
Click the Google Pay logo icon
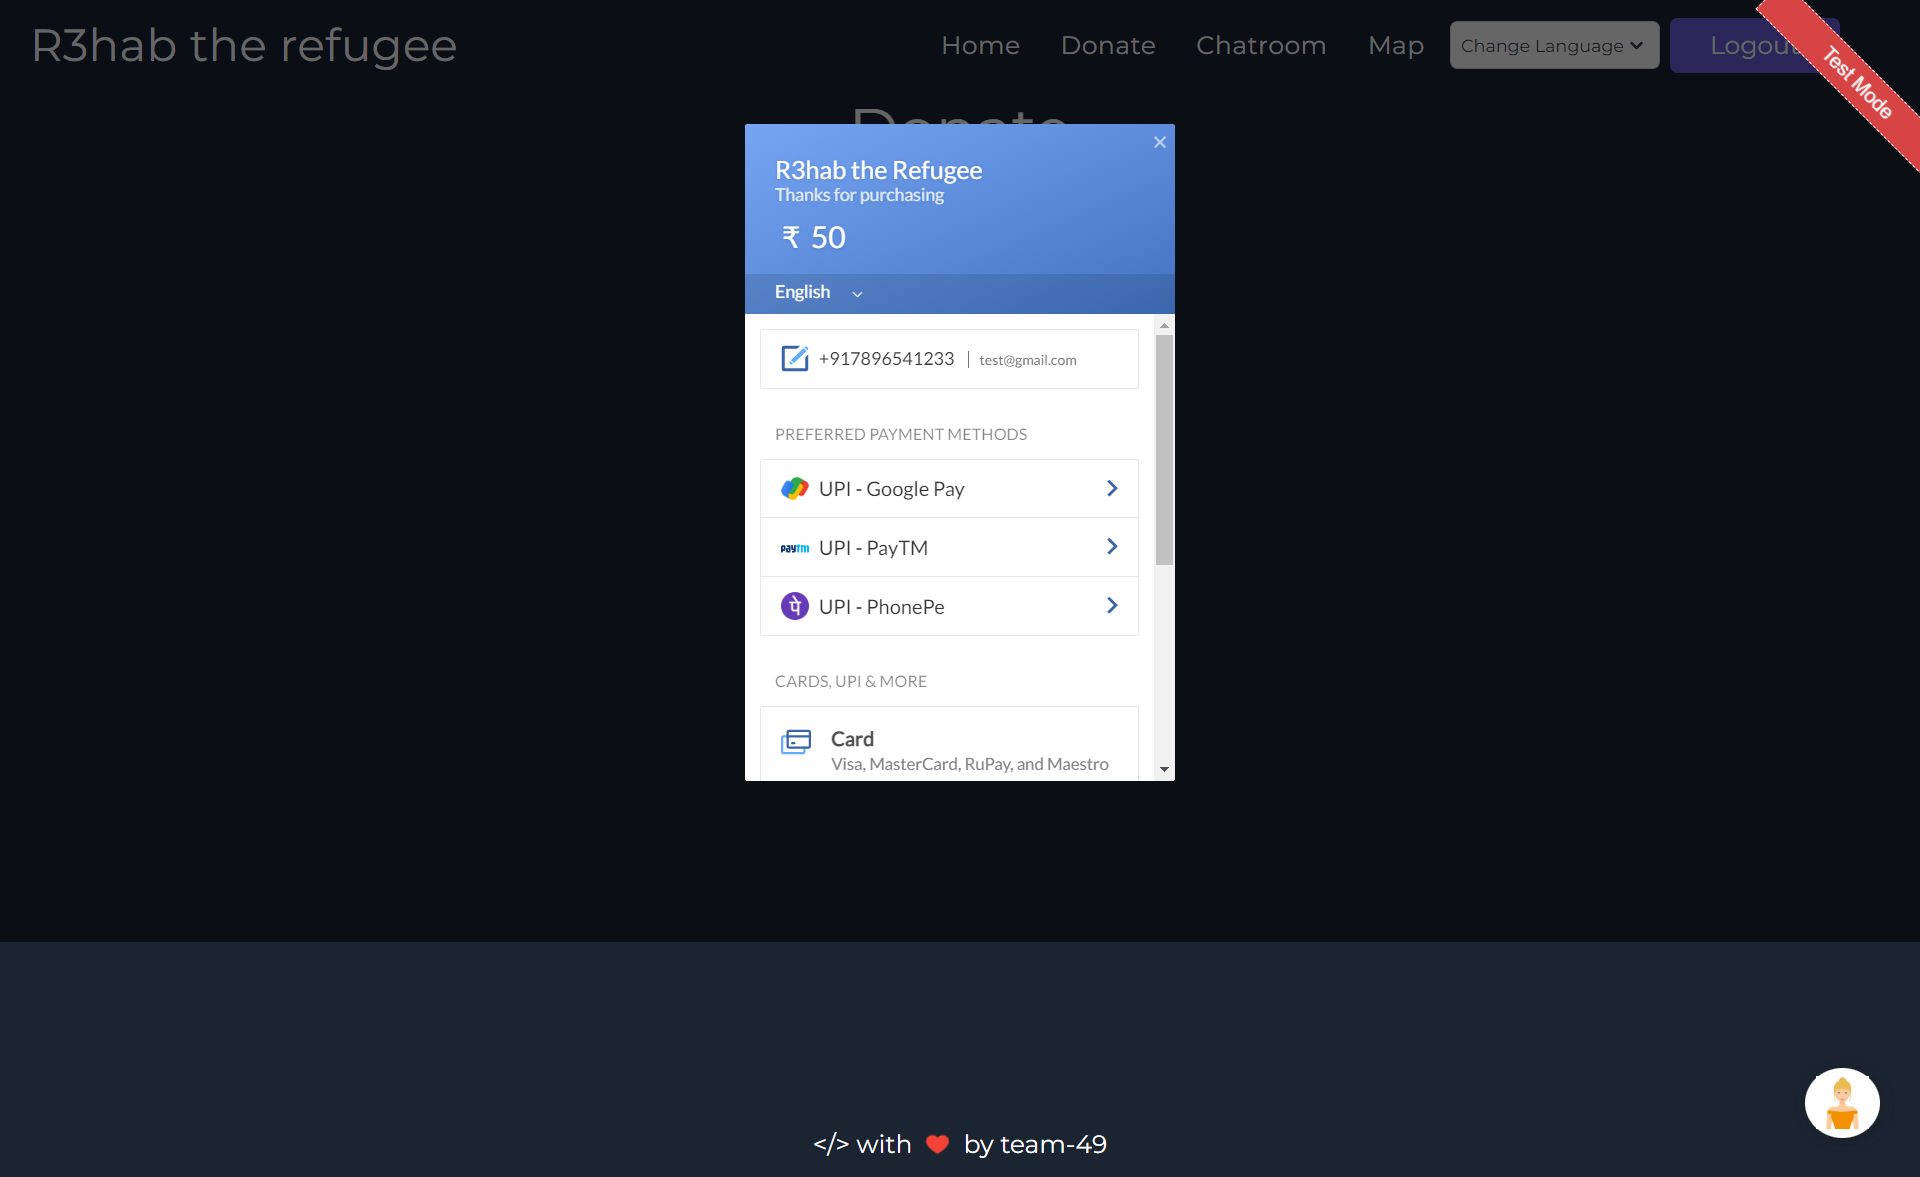[x=794, y=489]
